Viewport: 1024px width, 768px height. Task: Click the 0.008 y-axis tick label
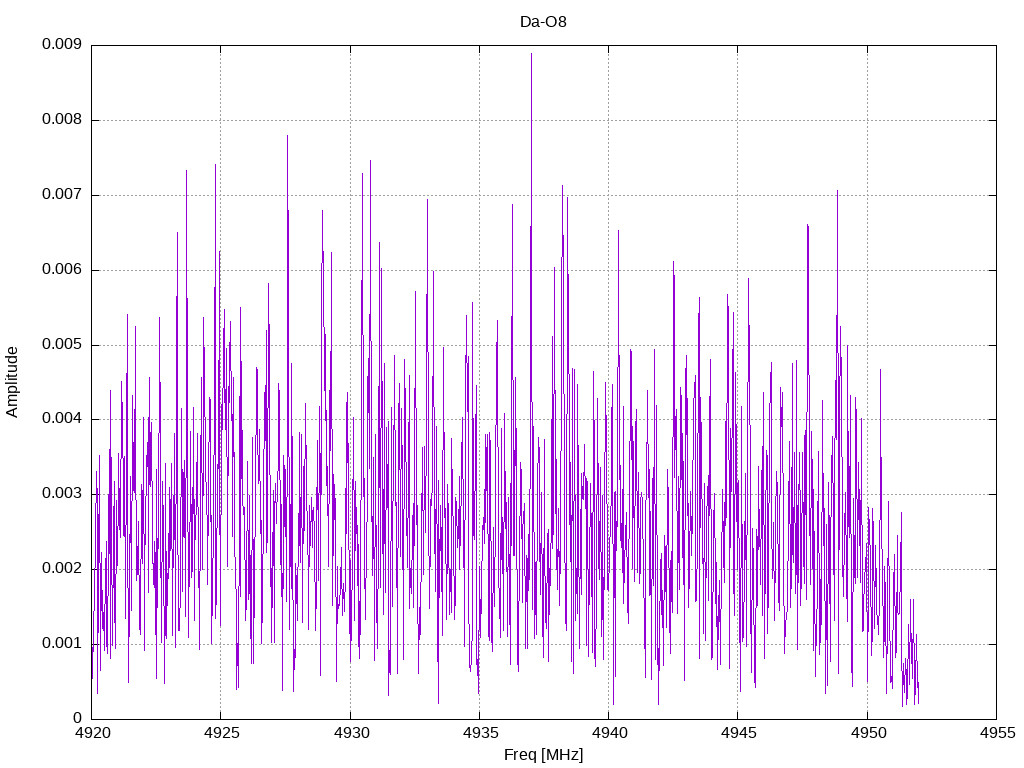click(62, 120)
